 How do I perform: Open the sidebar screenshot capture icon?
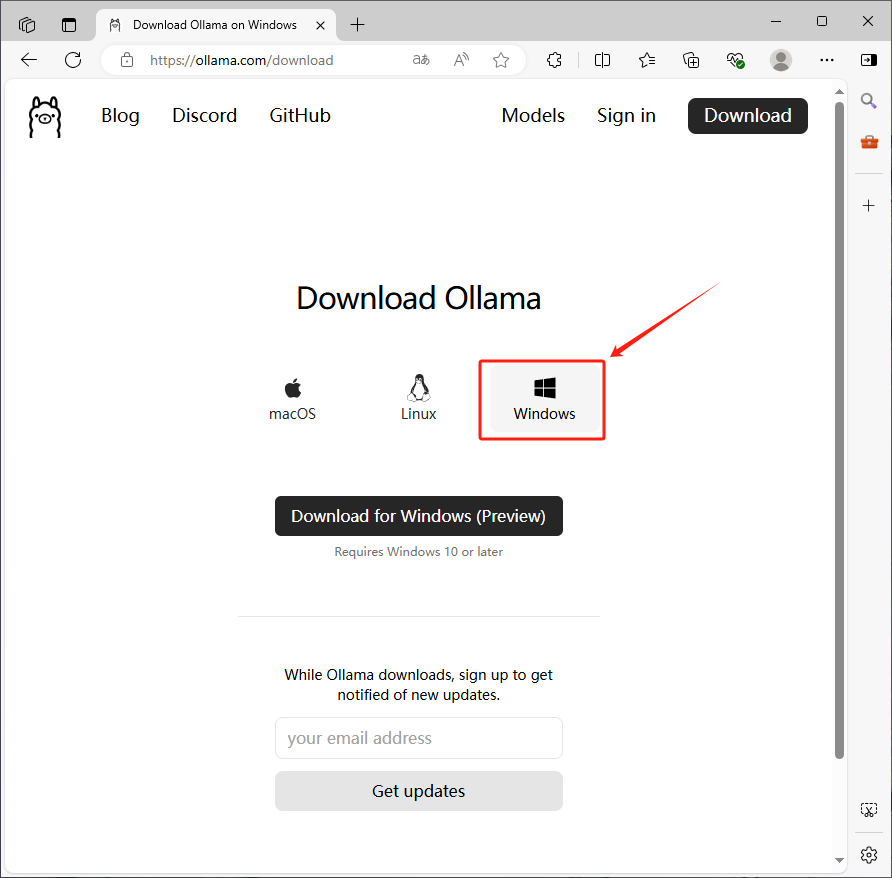[x=869, y=810]
